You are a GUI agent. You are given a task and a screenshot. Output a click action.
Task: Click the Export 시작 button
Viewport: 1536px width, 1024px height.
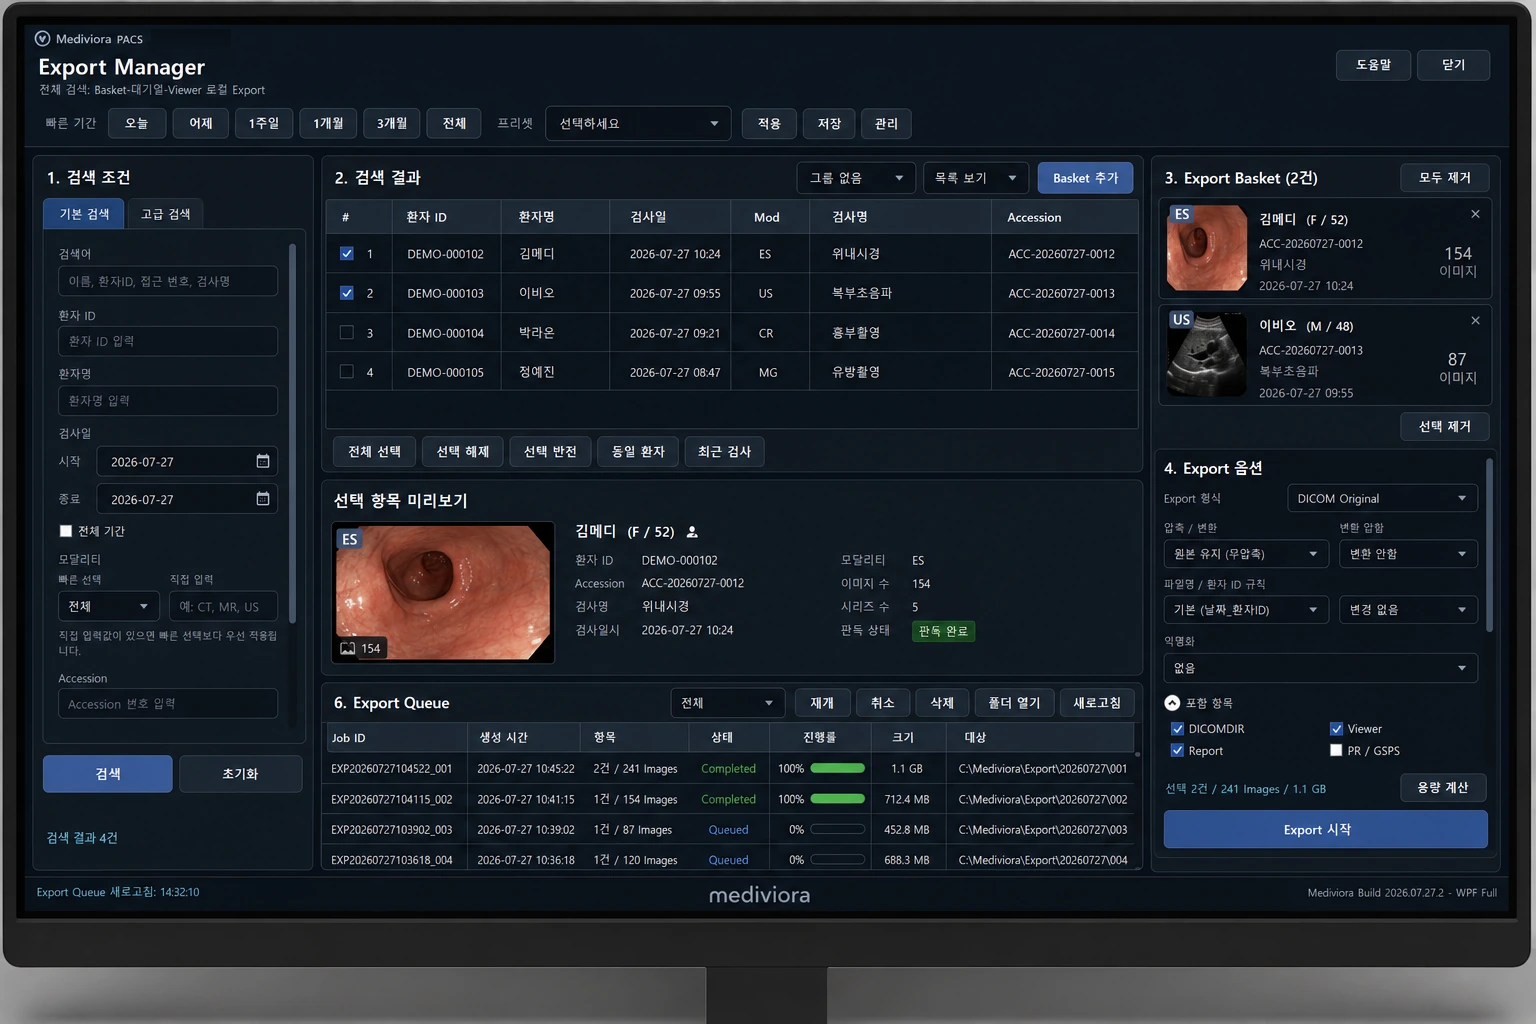[x=1325, y=829]
